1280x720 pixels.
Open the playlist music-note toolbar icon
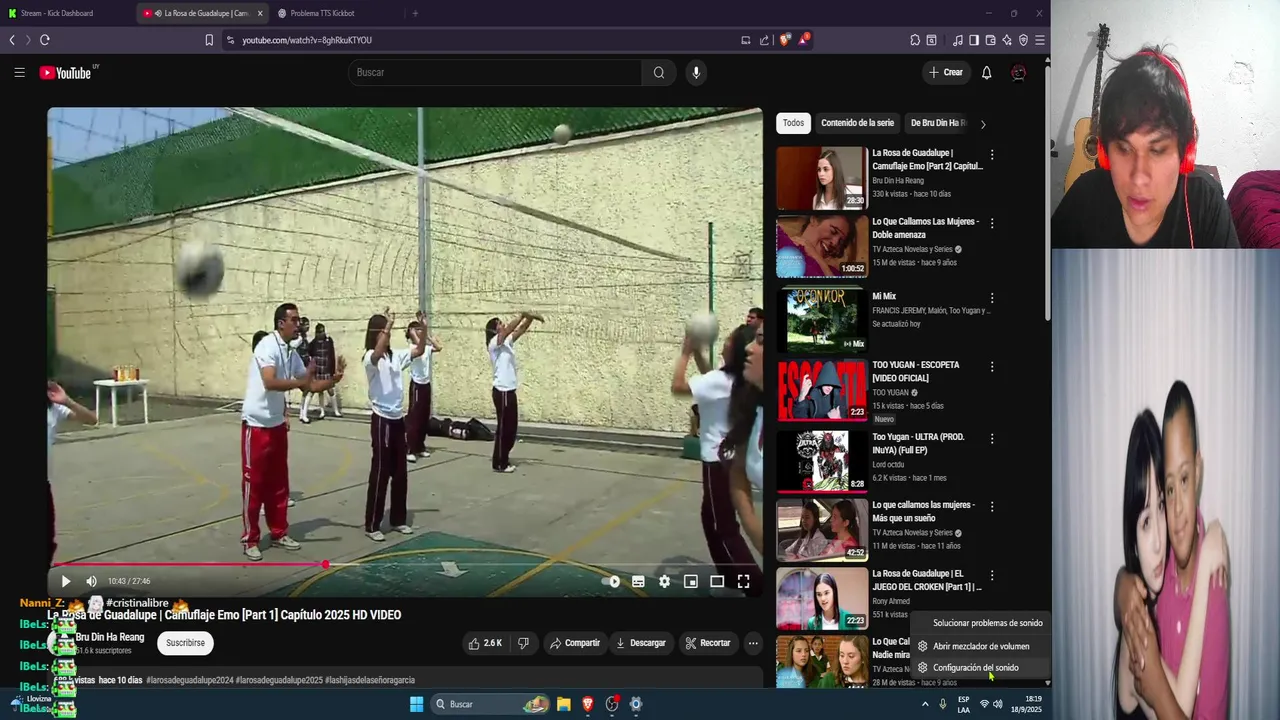coord(958,40)
